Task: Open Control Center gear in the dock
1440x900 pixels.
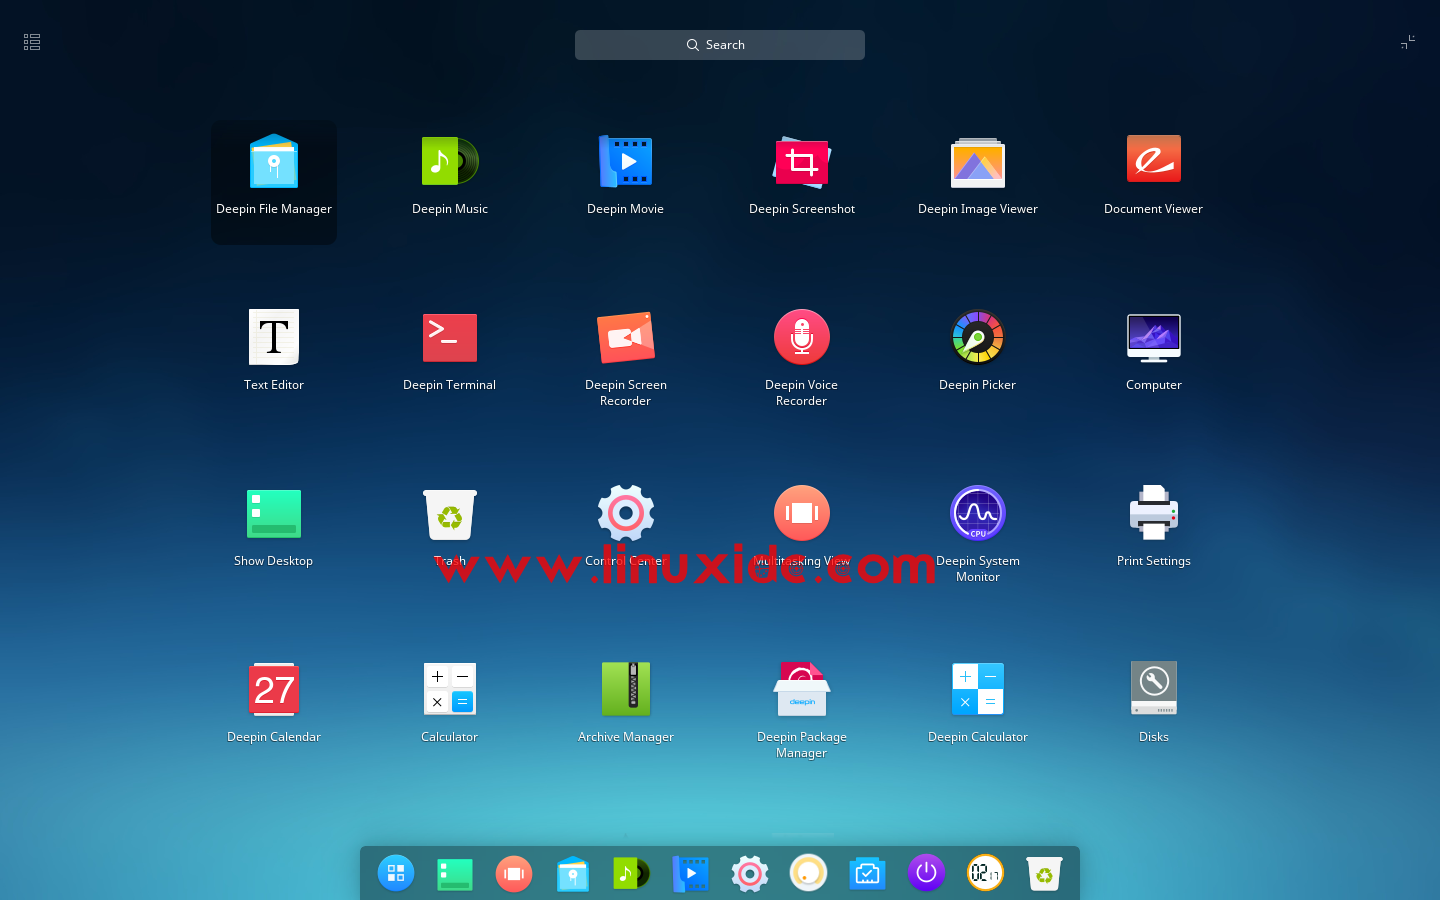Action: click(750, 873)
